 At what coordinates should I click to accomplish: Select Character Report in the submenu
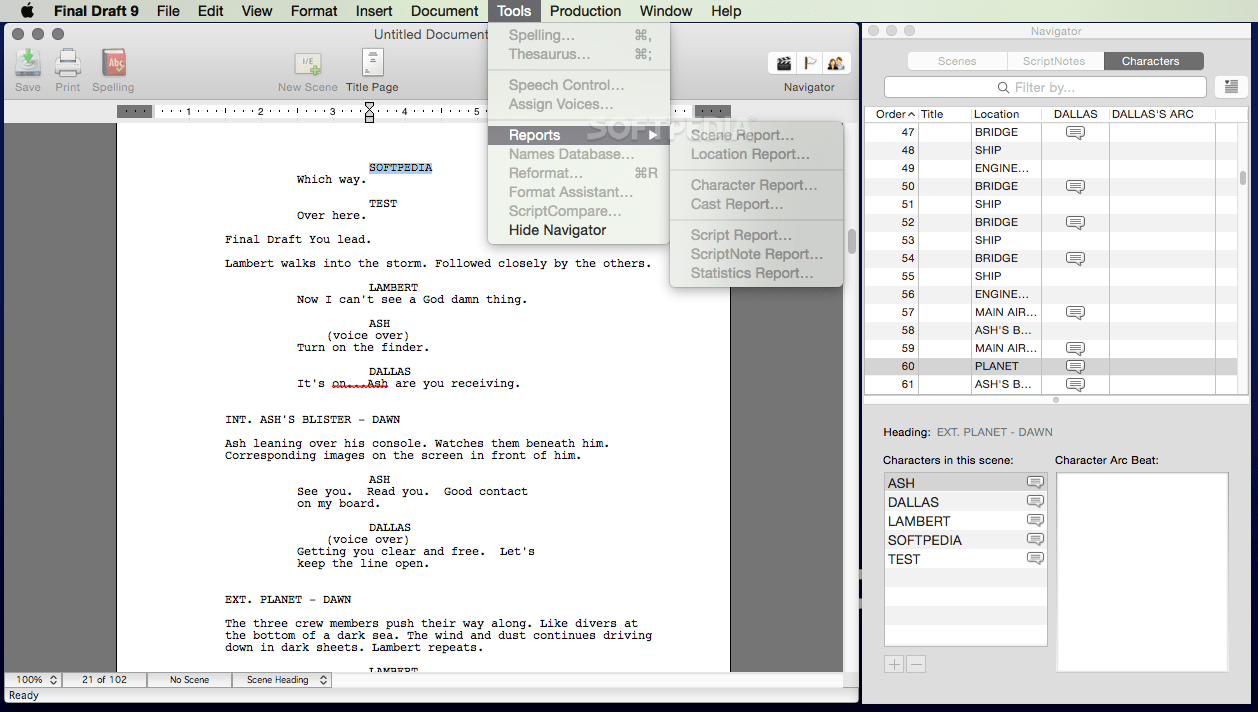[756, 185]
